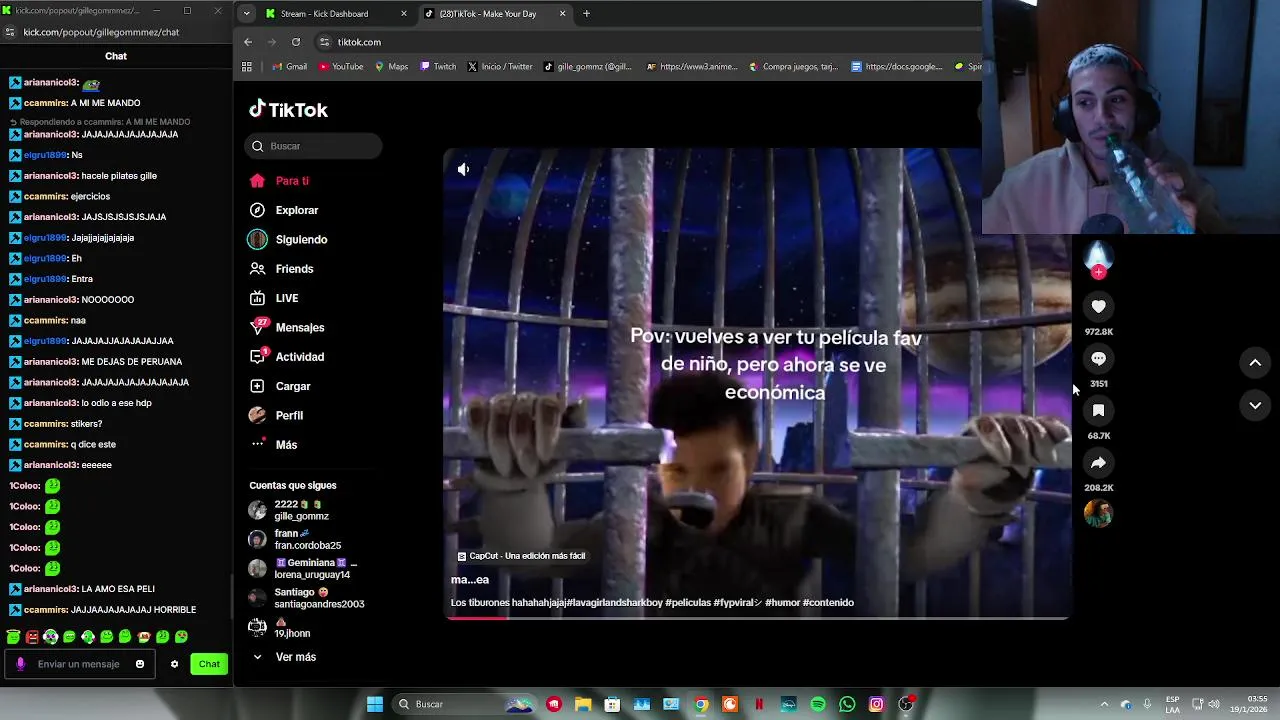Screen dimensions: 1280x720
Task: Close the TikTok - Make Your Day tab
Action: (562, 14)
